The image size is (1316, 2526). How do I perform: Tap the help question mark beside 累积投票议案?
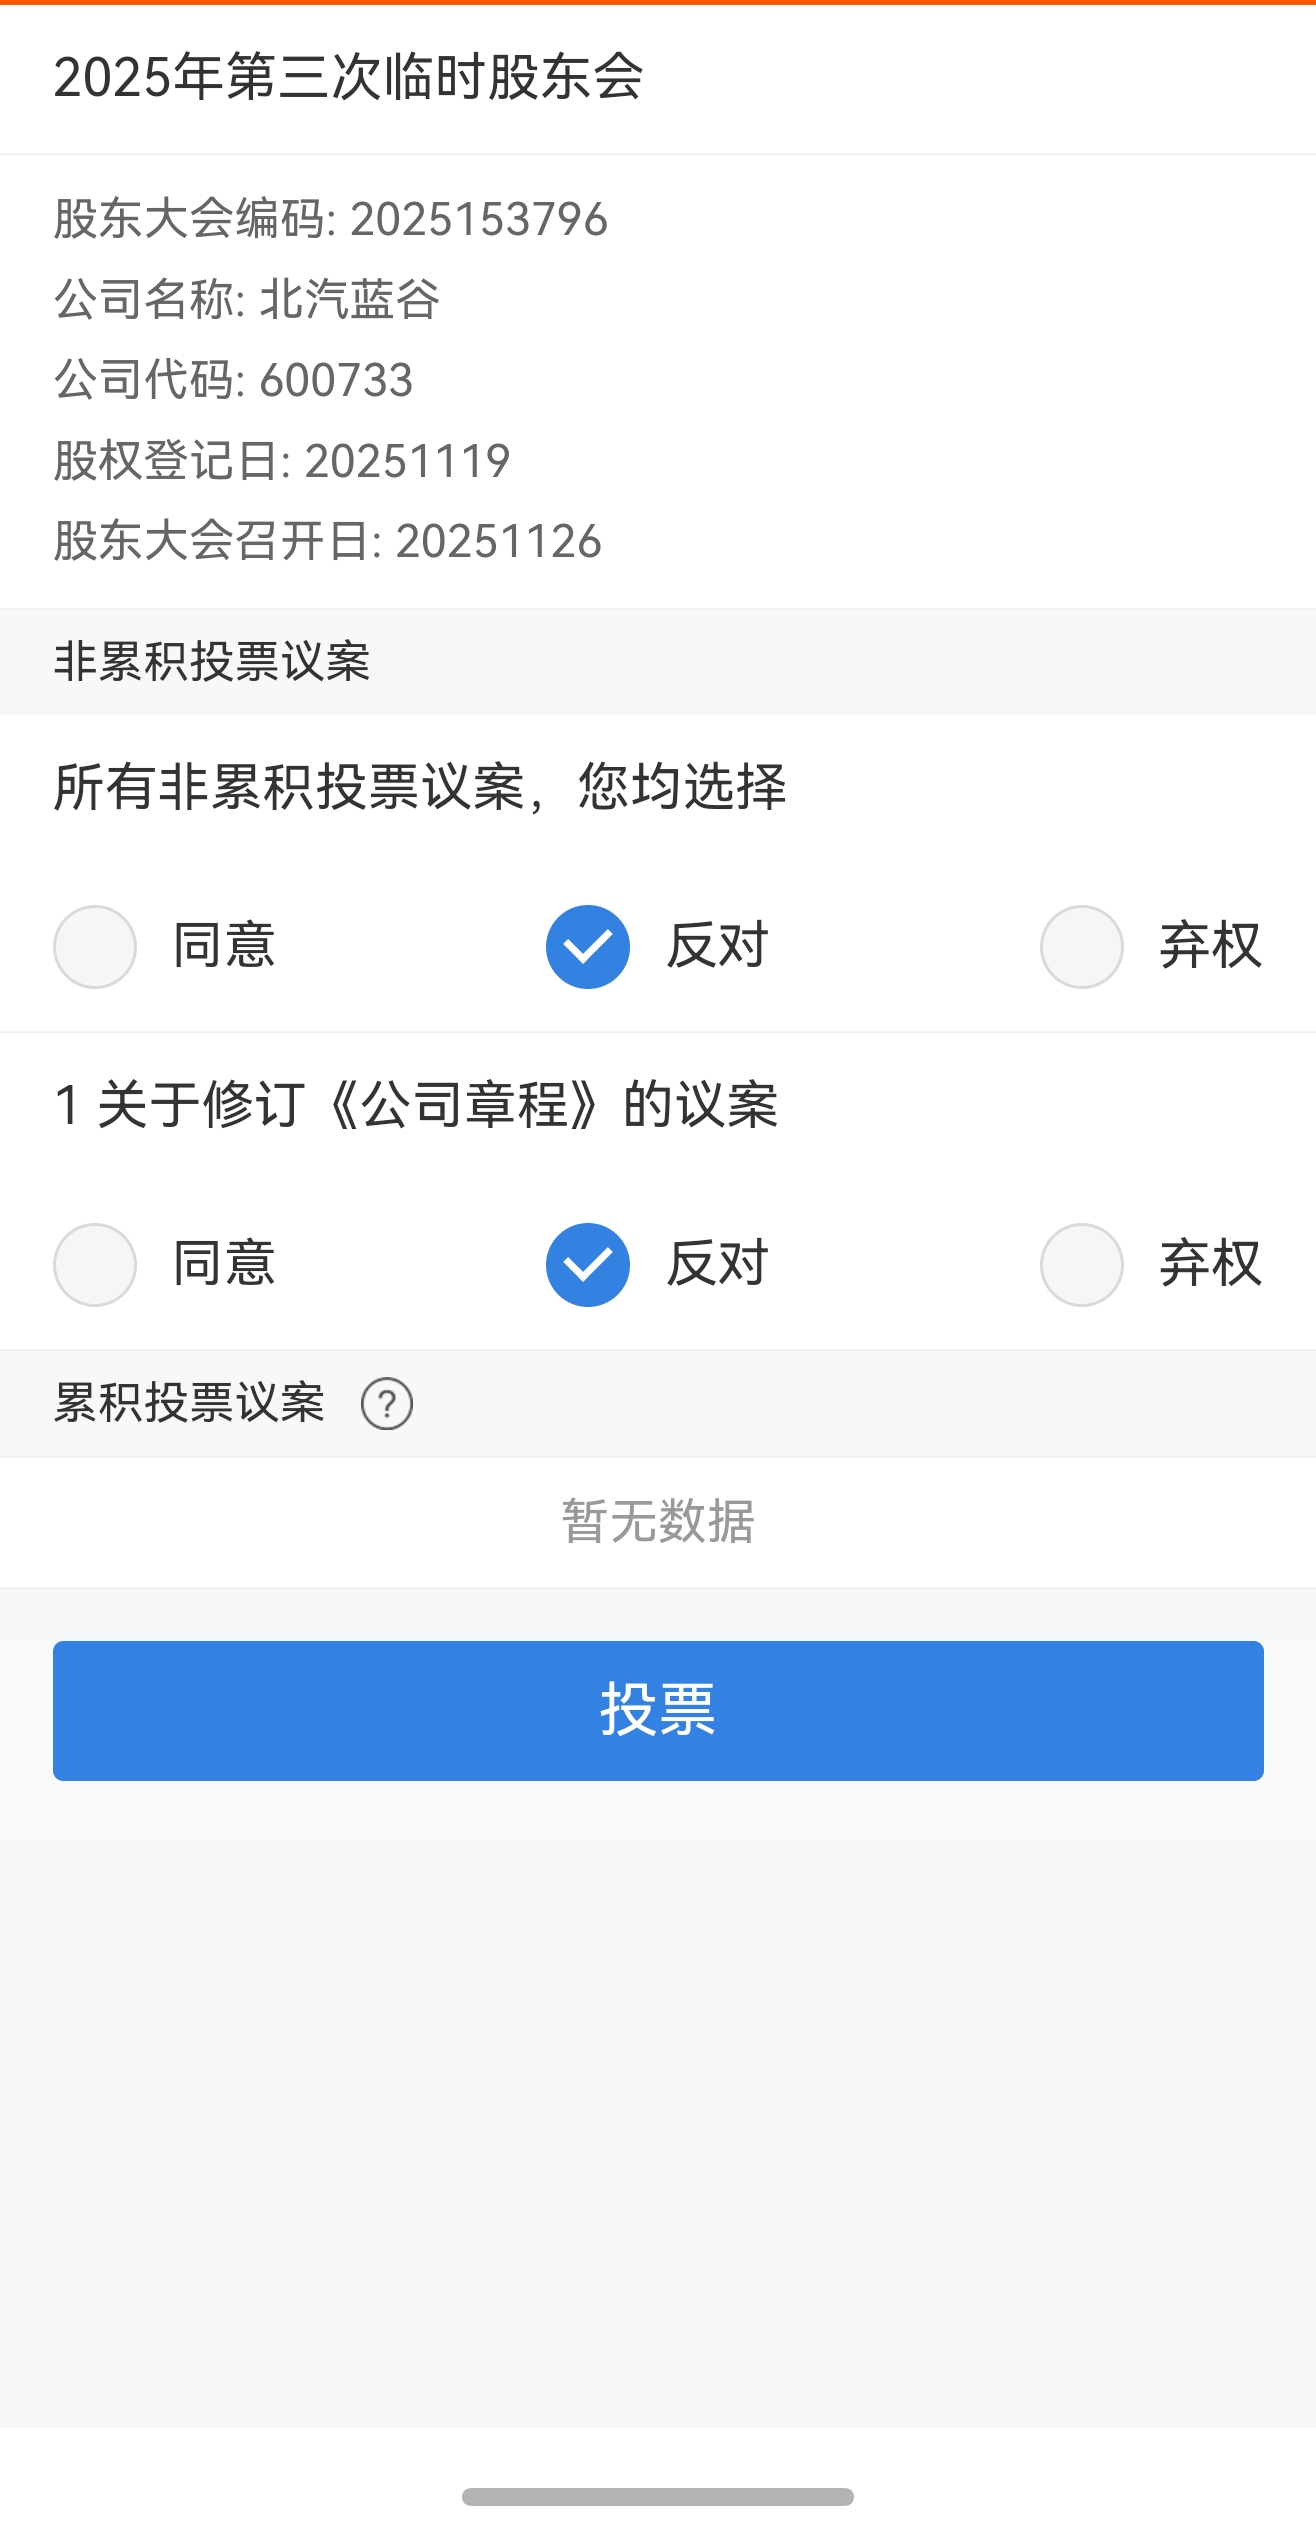(x=387, y=1403)
